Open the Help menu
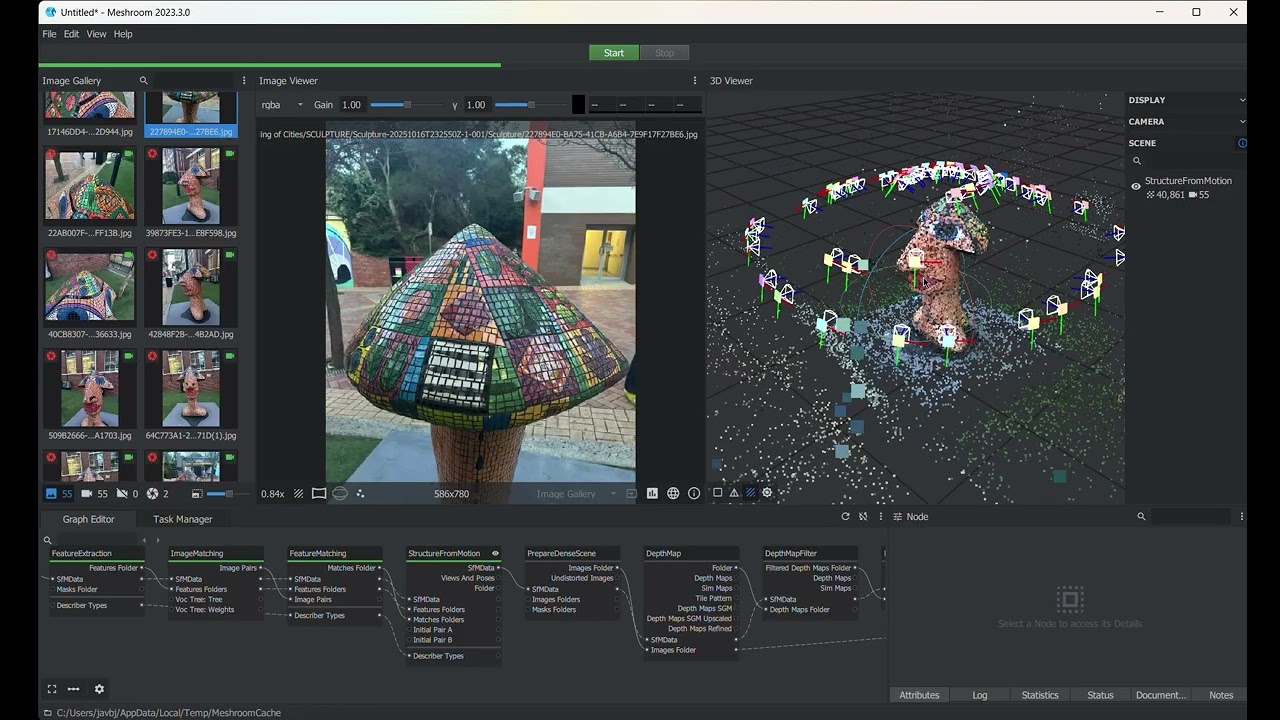1280x720 pixels. click(123, 34)
